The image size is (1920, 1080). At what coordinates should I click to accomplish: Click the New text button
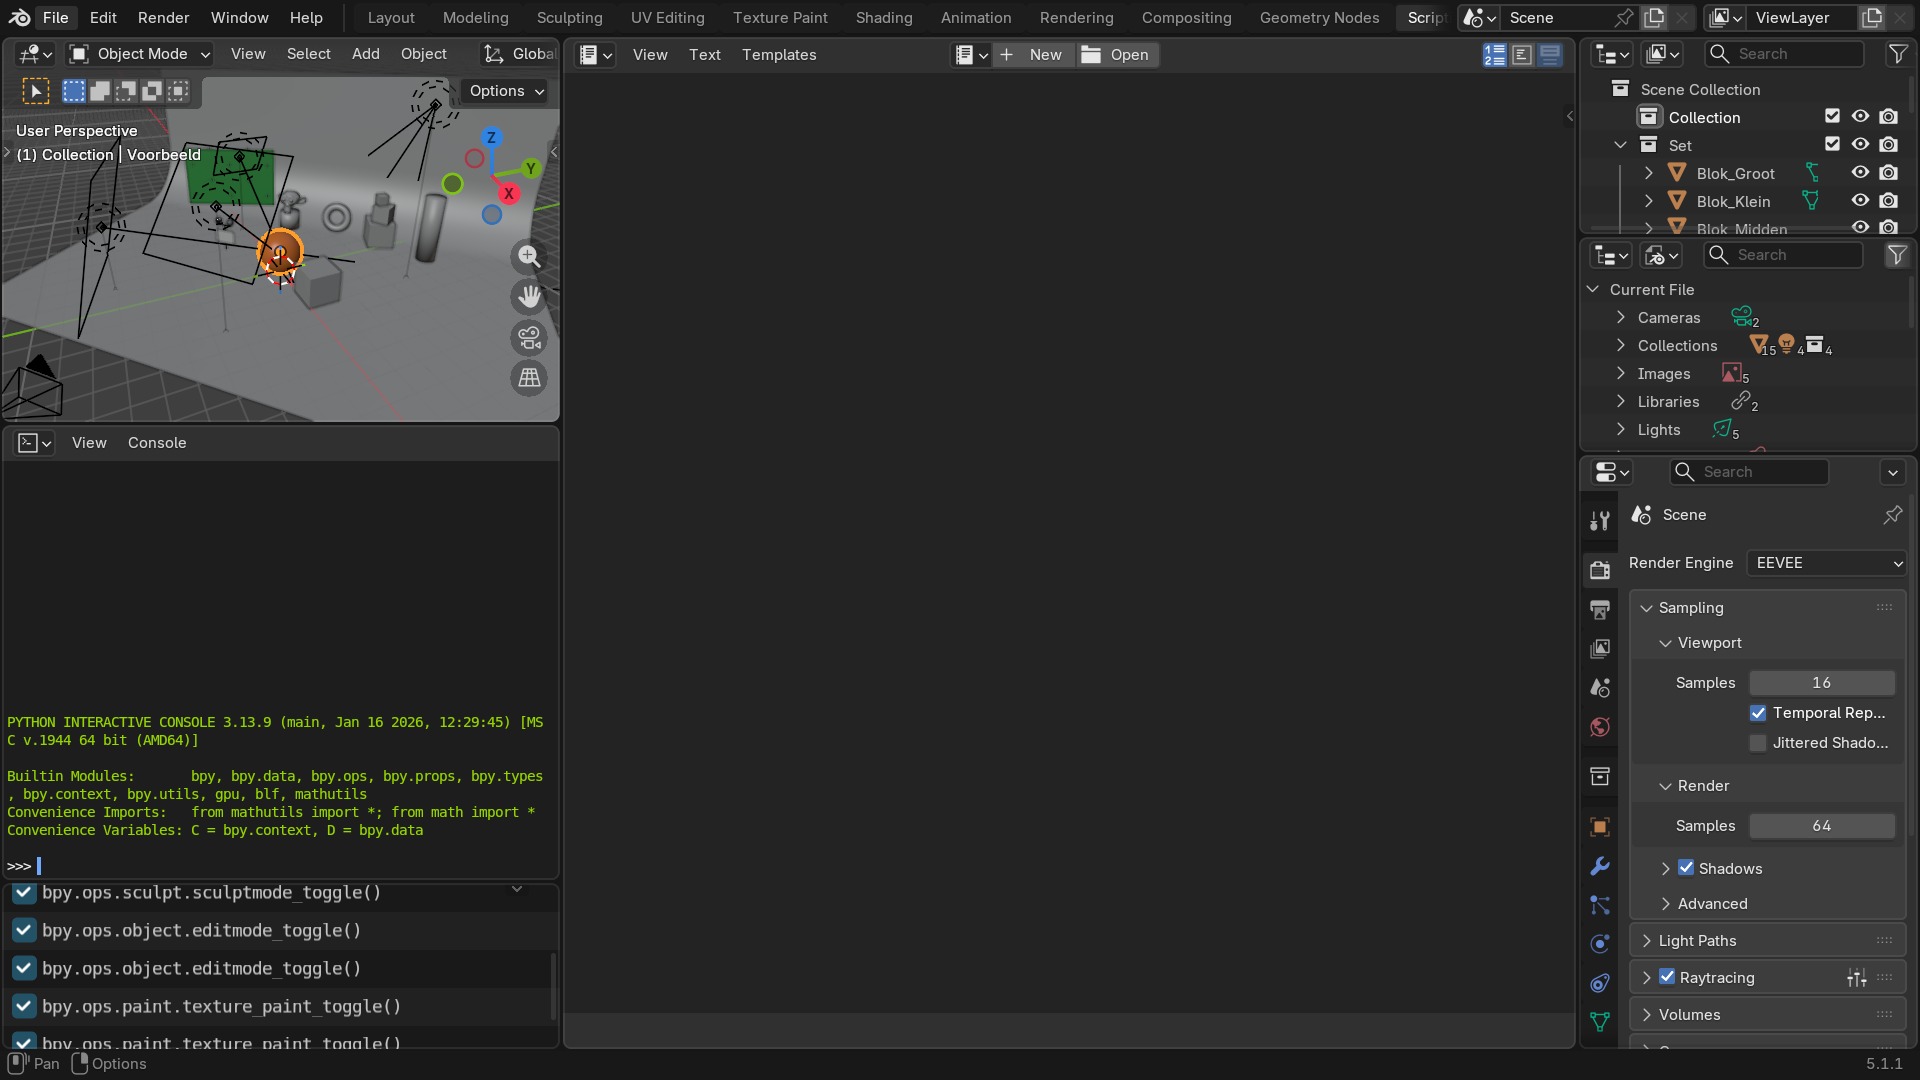[x=1034, y=55]
